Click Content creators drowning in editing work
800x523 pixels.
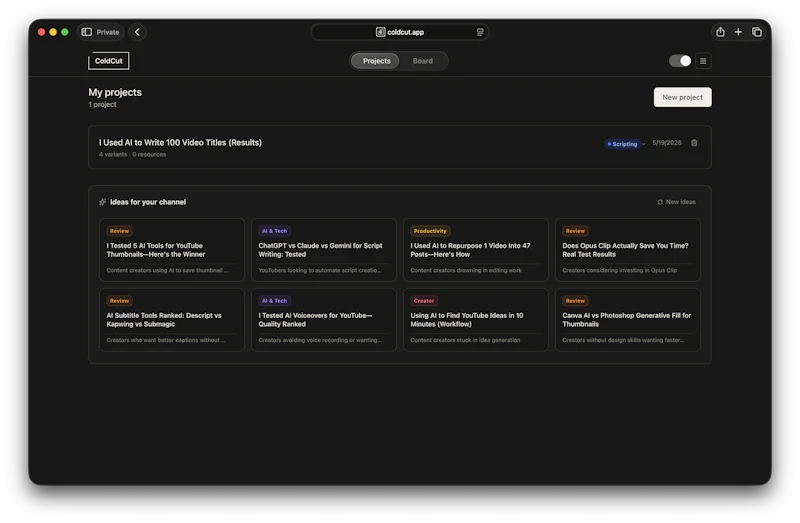(x=466, y=270)
